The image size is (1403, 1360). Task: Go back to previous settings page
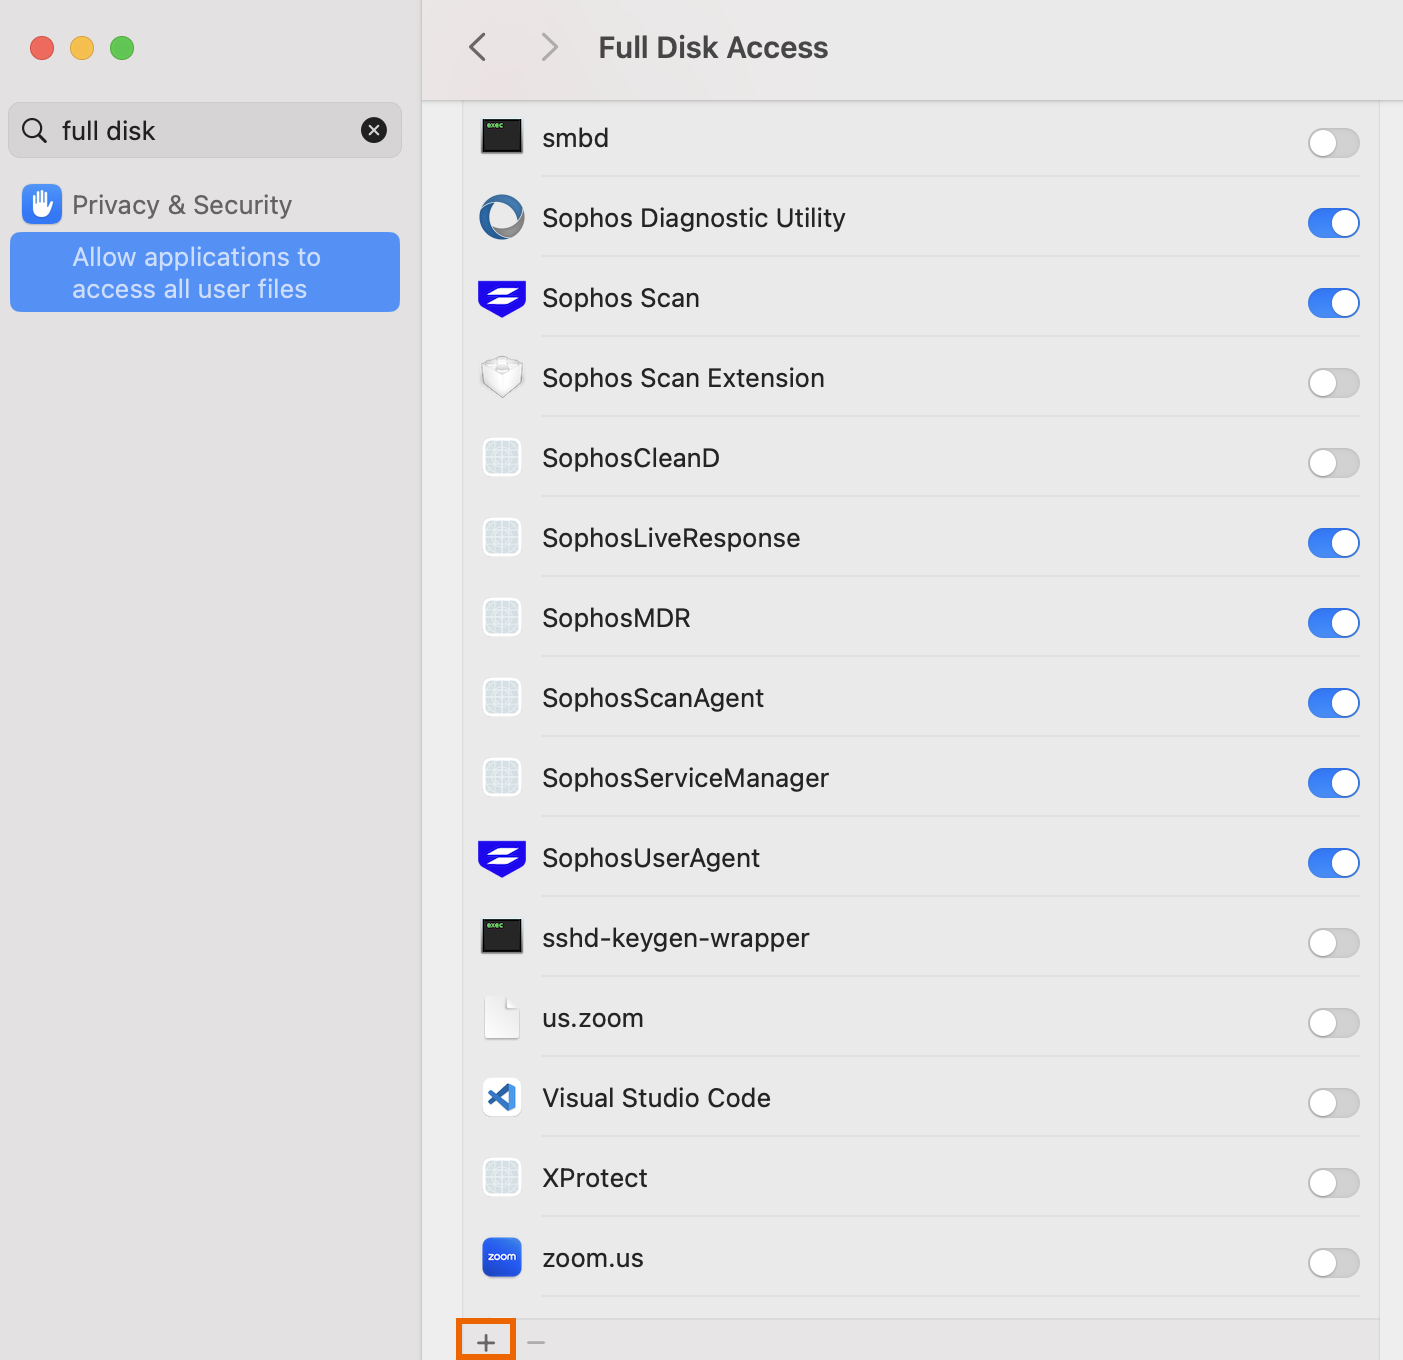point(478,47)
